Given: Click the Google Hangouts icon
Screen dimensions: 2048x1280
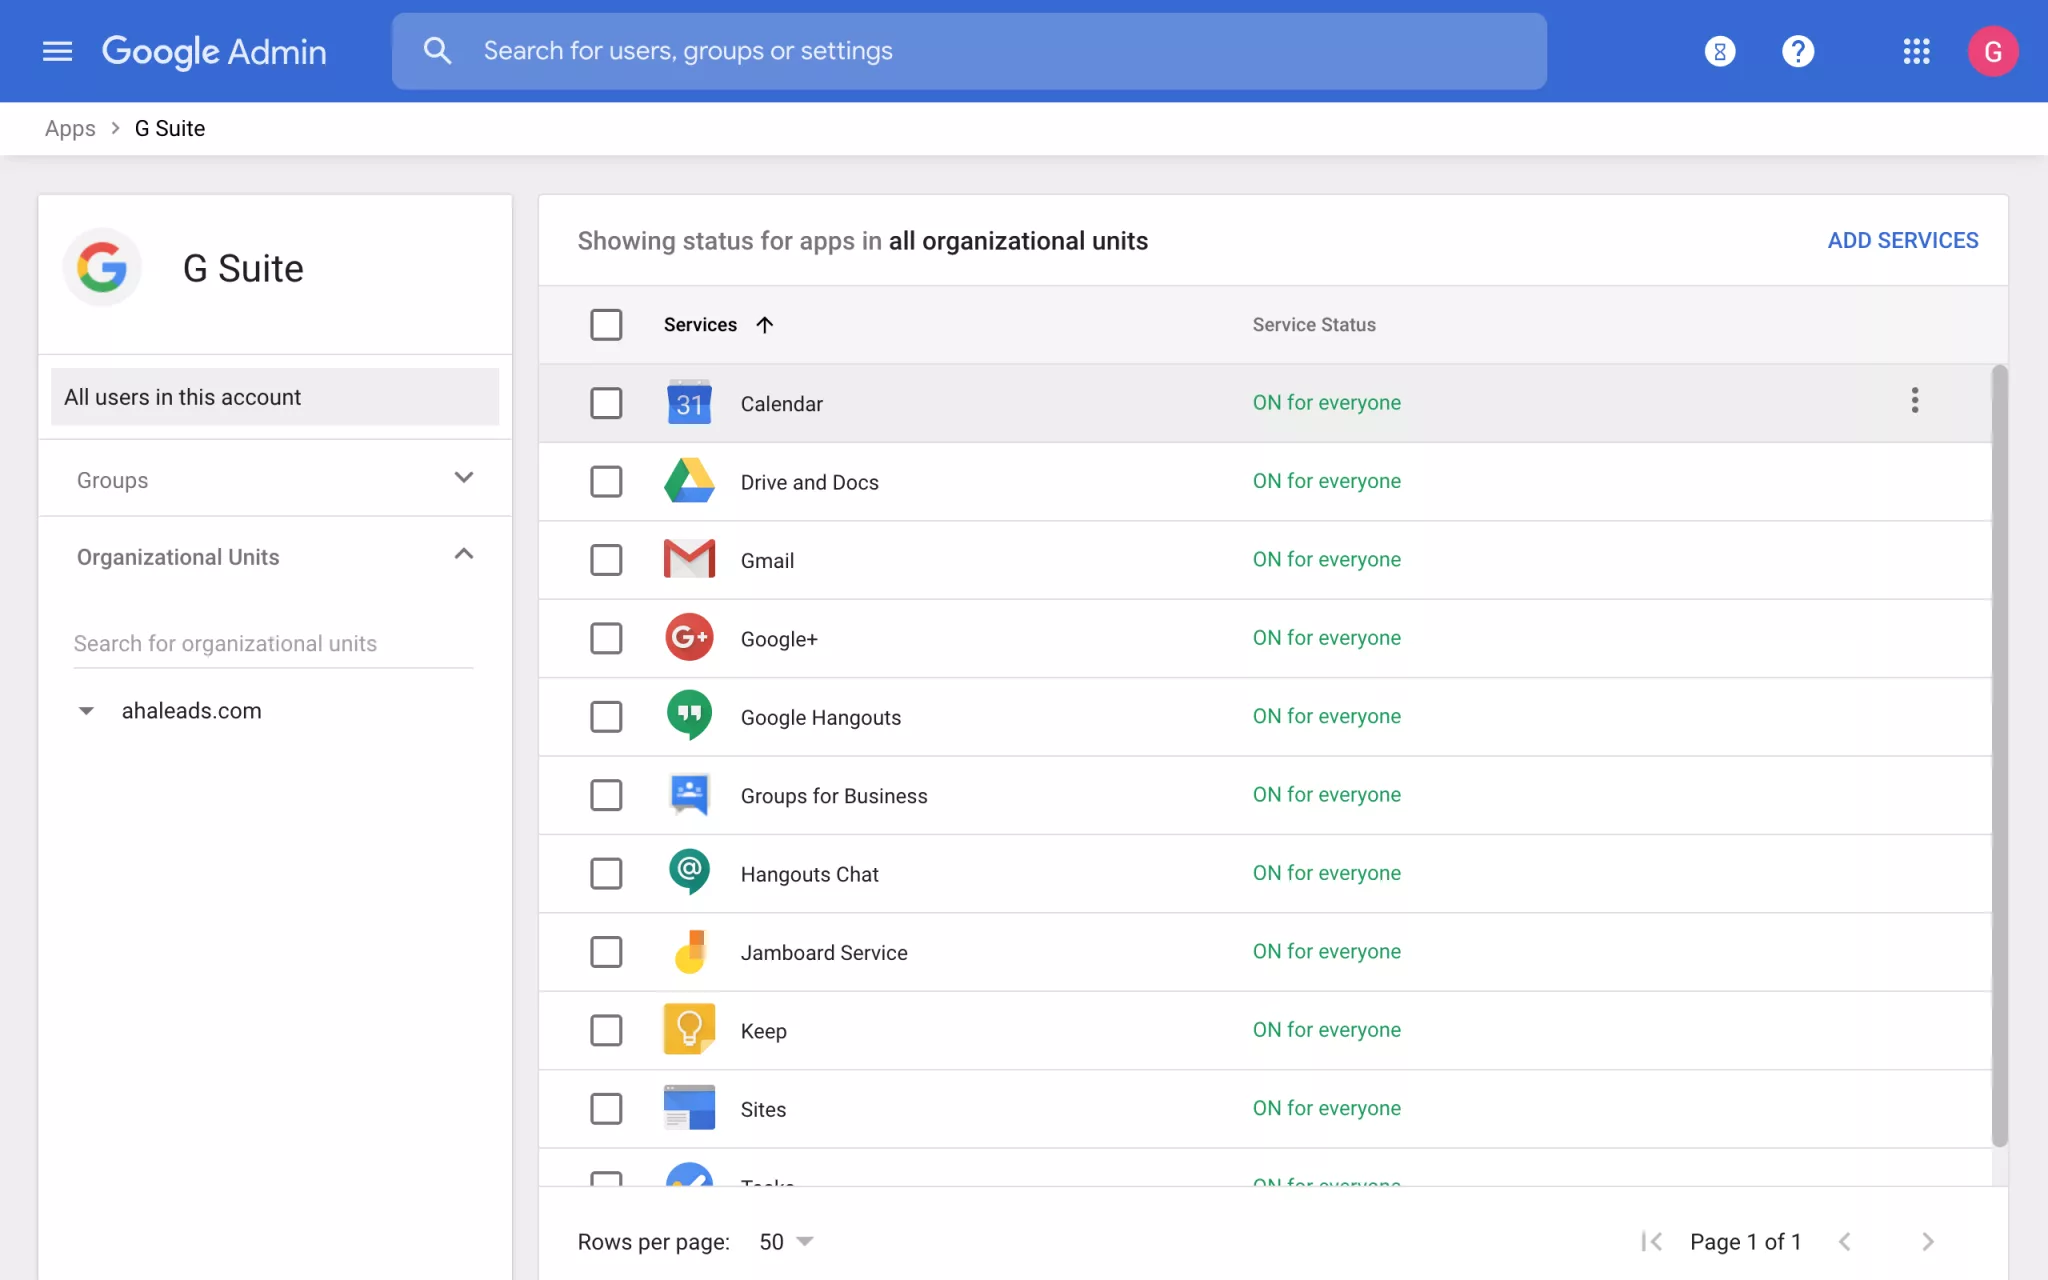Looking at the screenshot, I should coord(689,716).
